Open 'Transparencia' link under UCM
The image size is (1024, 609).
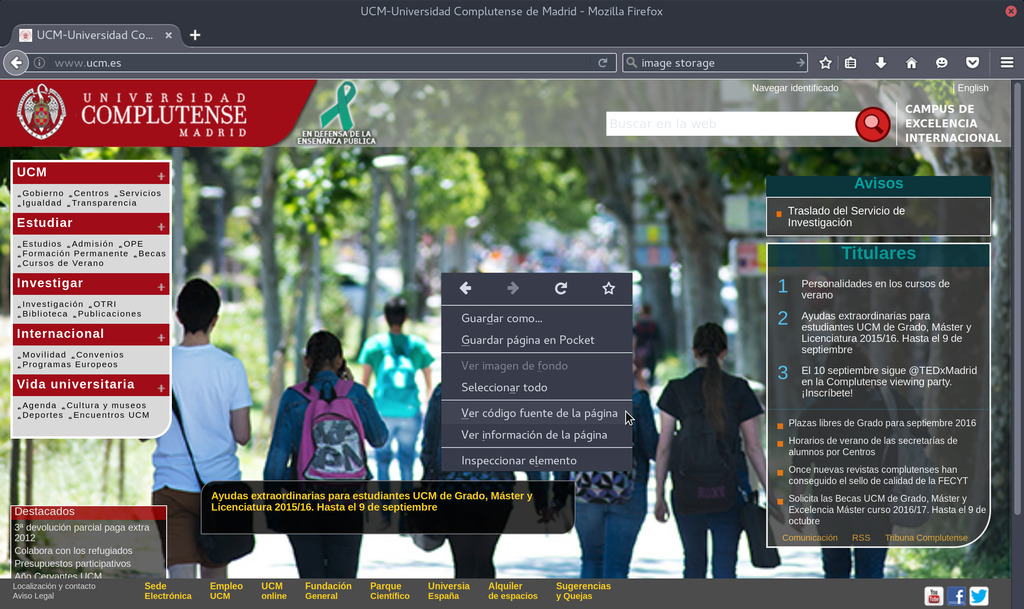pyautogui.click(x=104, y=203)
